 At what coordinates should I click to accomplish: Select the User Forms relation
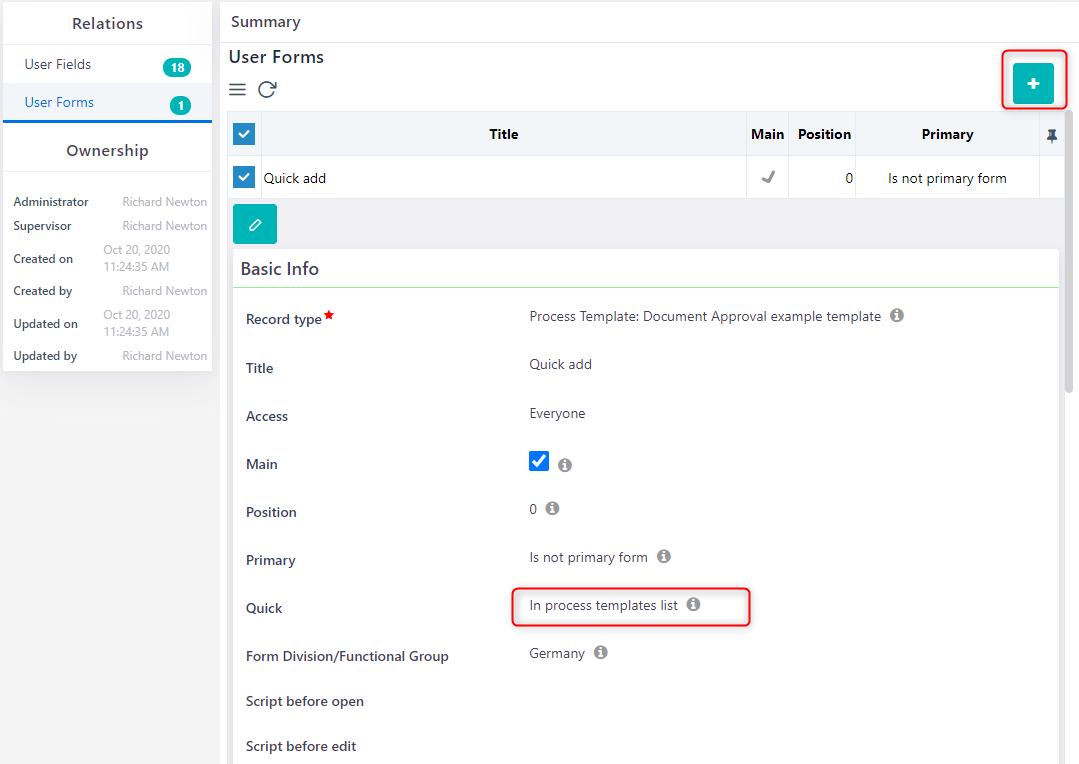click(x=60, y=103)
